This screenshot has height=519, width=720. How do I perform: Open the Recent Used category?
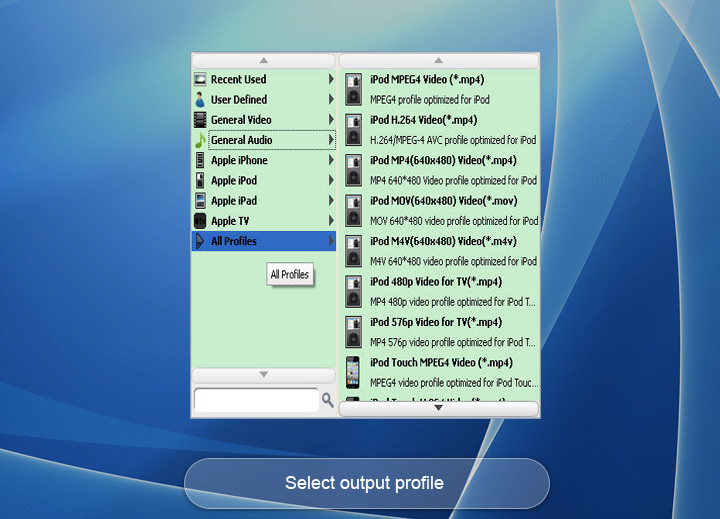point(264,79)
